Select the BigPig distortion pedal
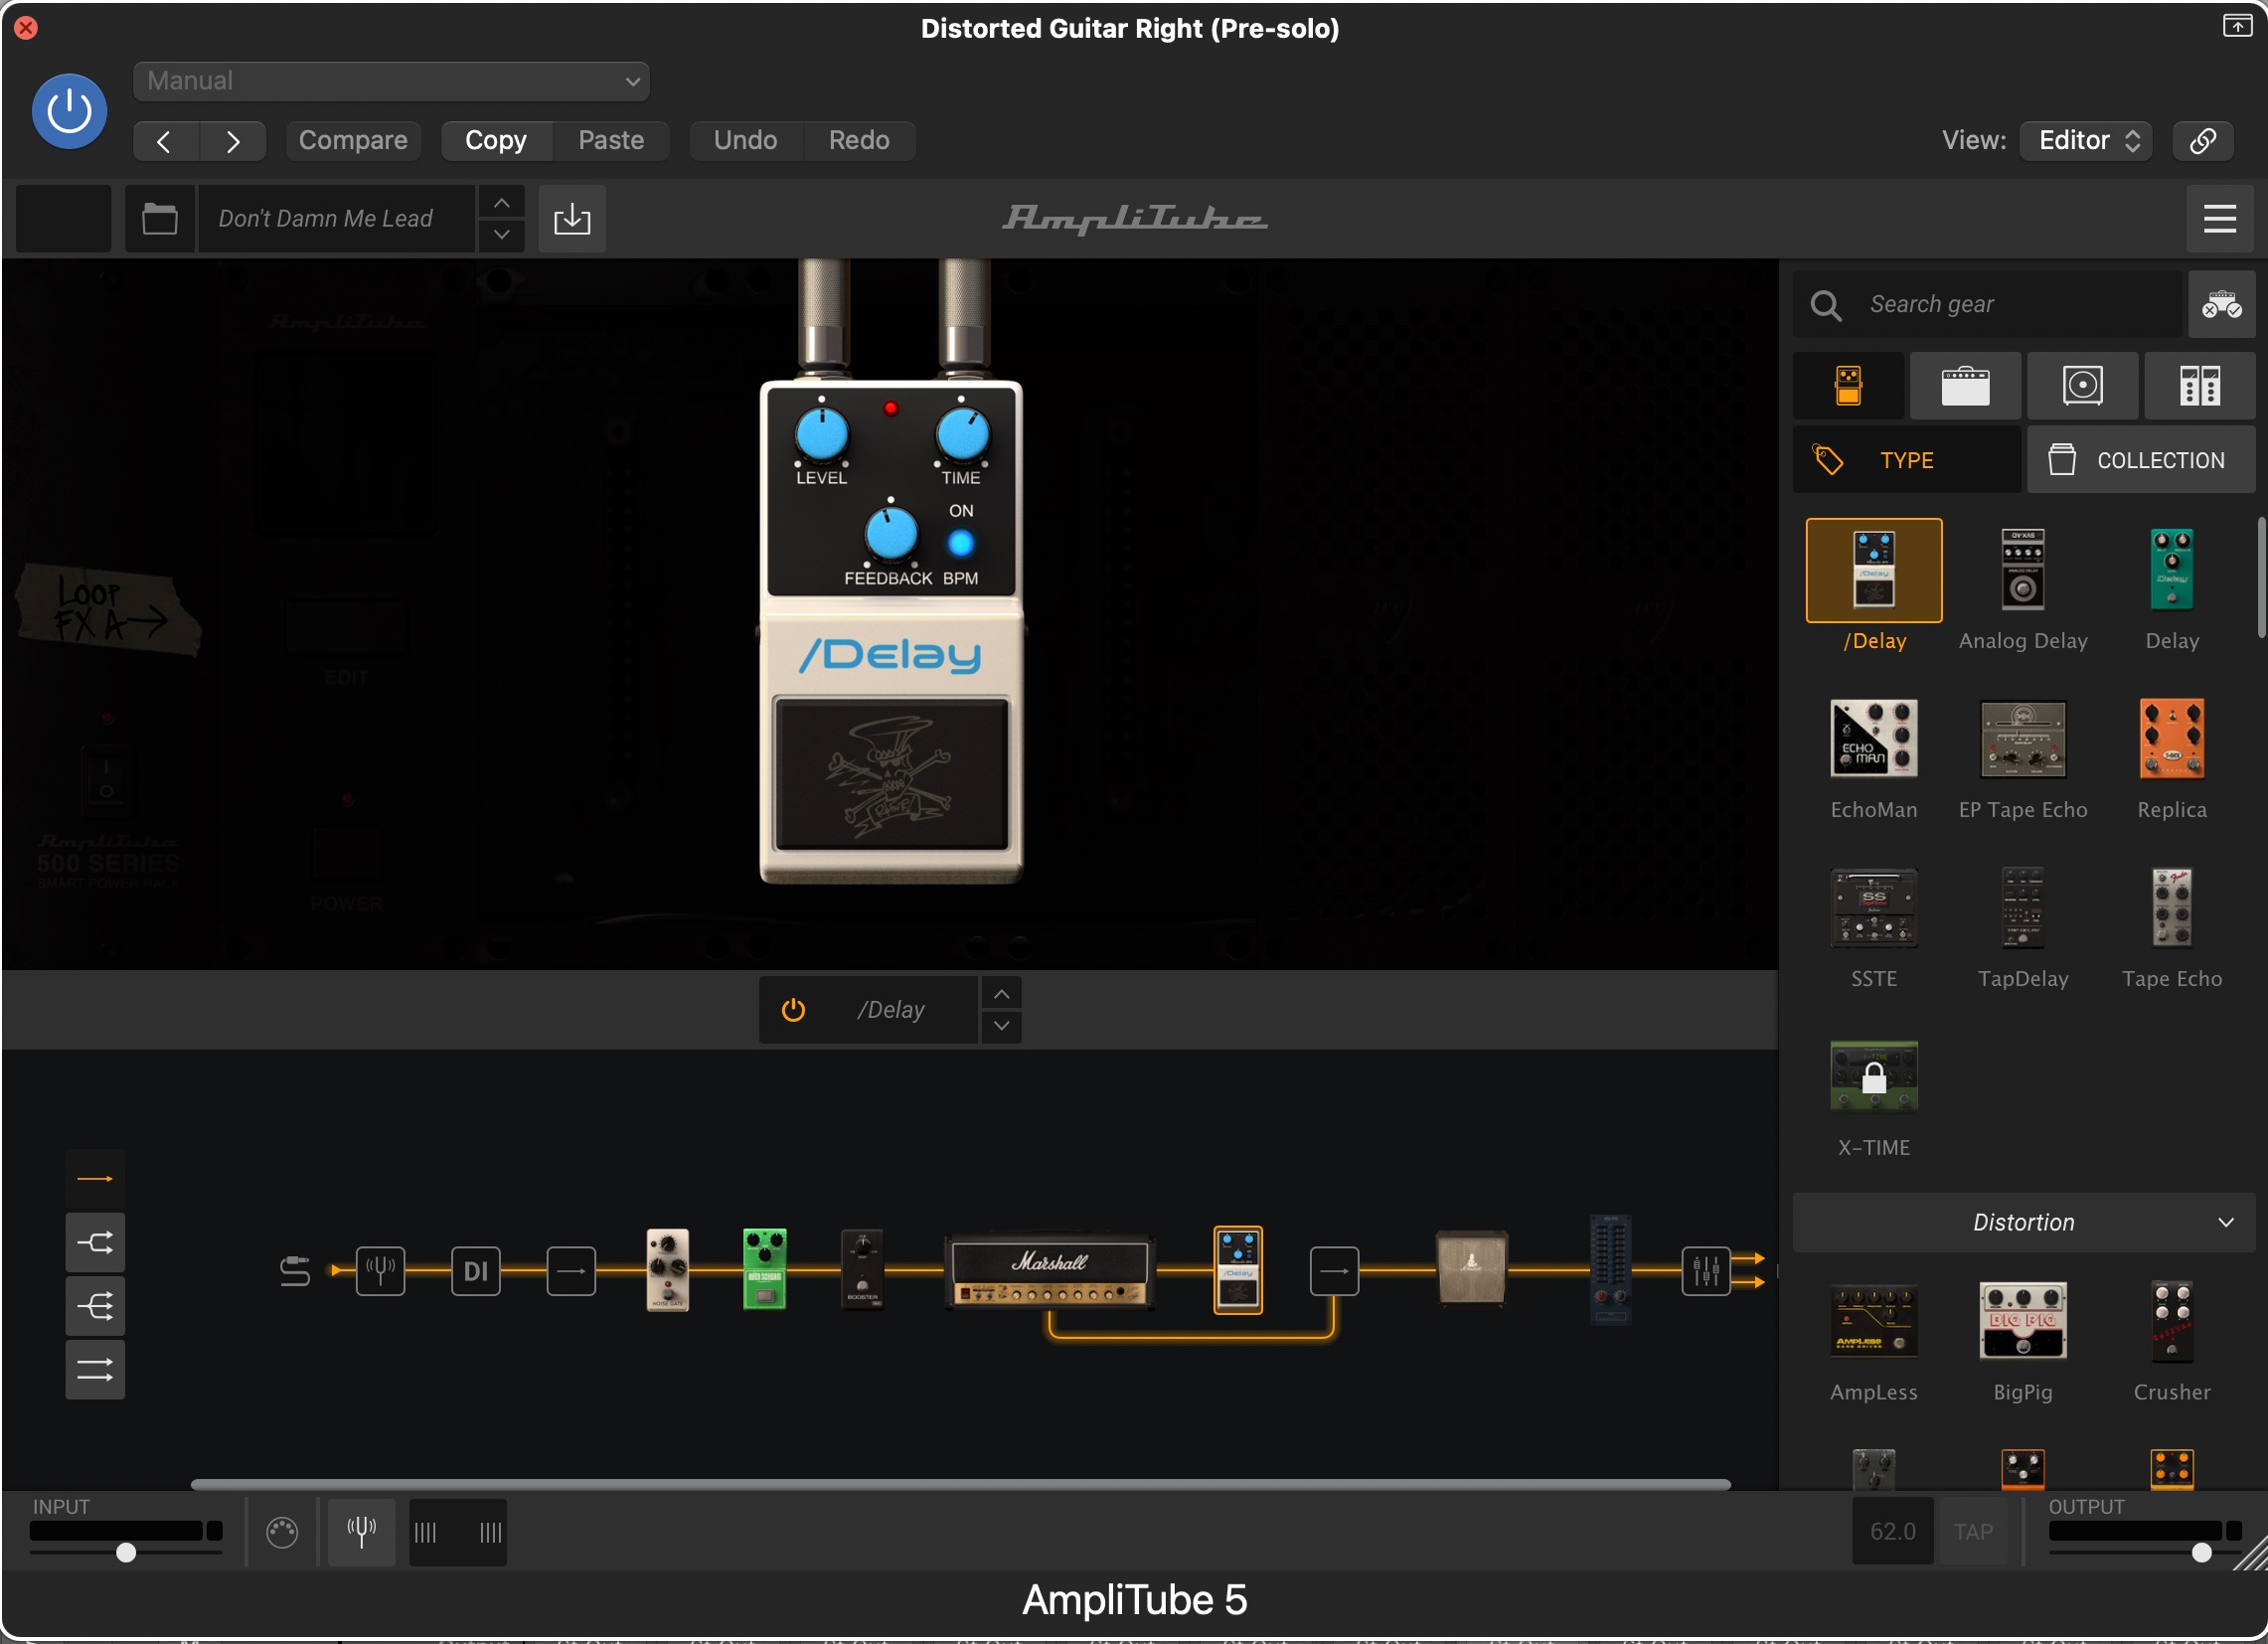Screen dimensions: 2268x1644 pos(2023,1322)
